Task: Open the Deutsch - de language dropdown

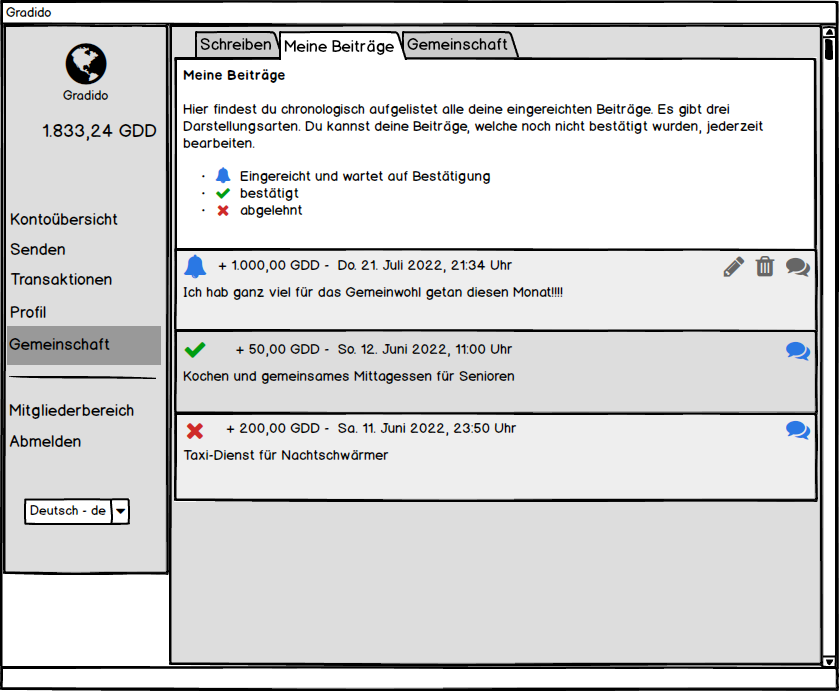Action: click(x=120, y=511)
